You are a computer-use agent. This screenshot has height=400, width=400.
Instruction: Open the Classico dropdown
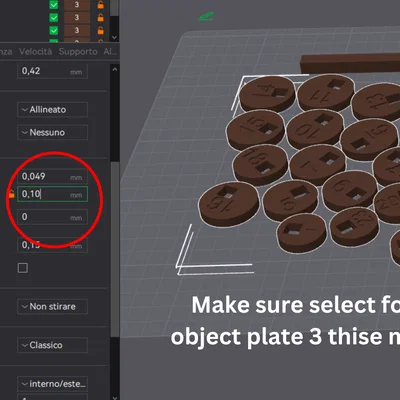[52, 345]
